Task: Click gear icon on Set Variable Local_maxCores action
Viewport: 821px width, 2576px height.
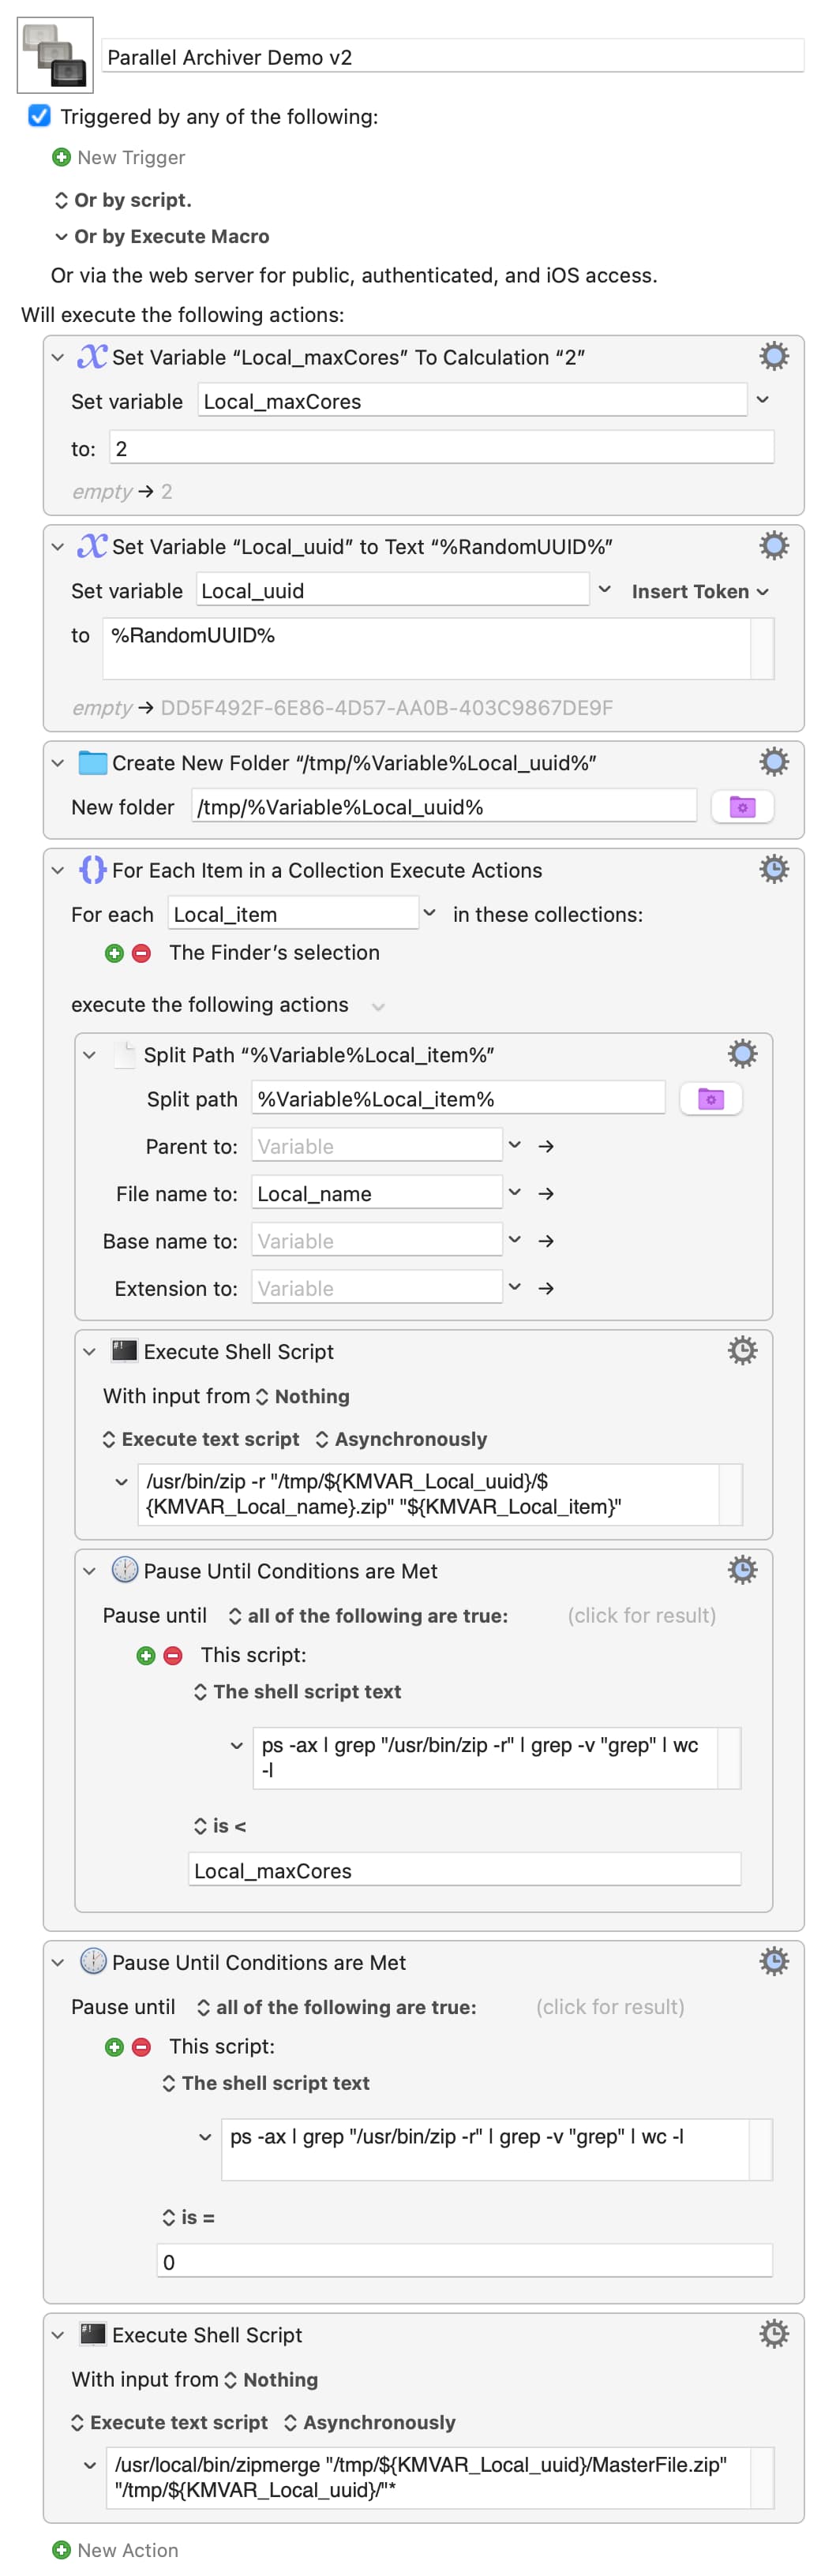Action: (x=773, y=357)
